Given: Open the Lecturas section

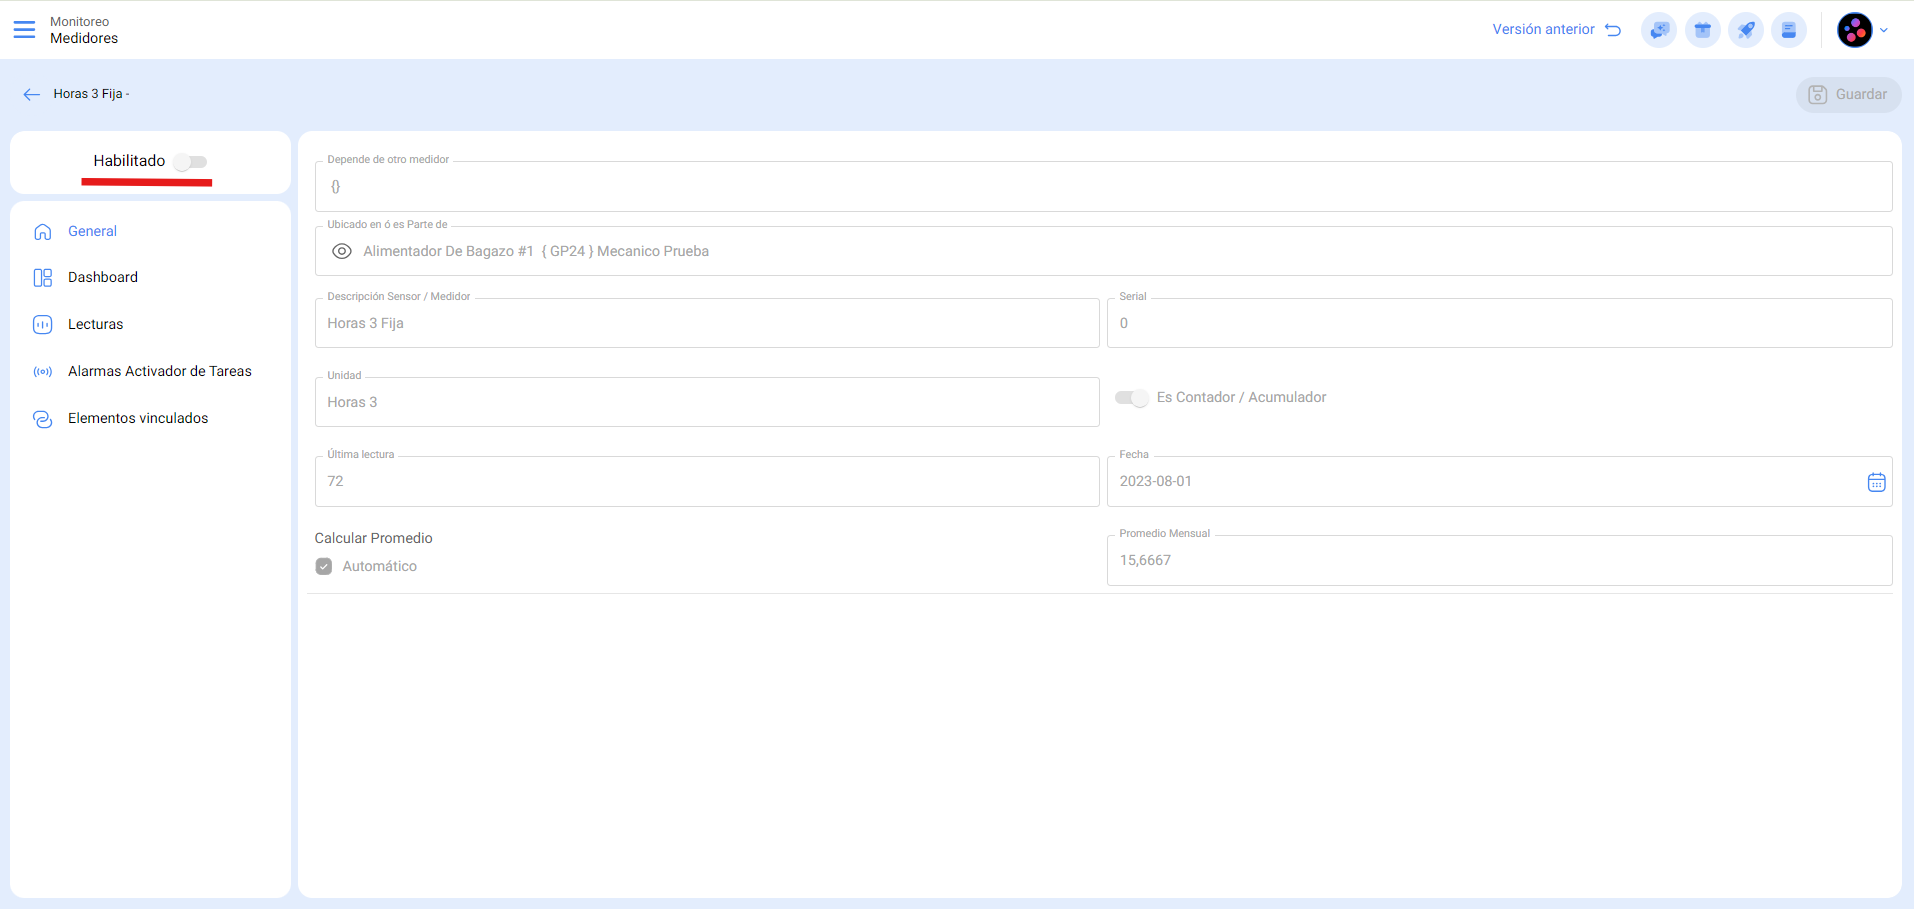Looking at the screenshot, I should pyautogui.click(x=96, y=324).
